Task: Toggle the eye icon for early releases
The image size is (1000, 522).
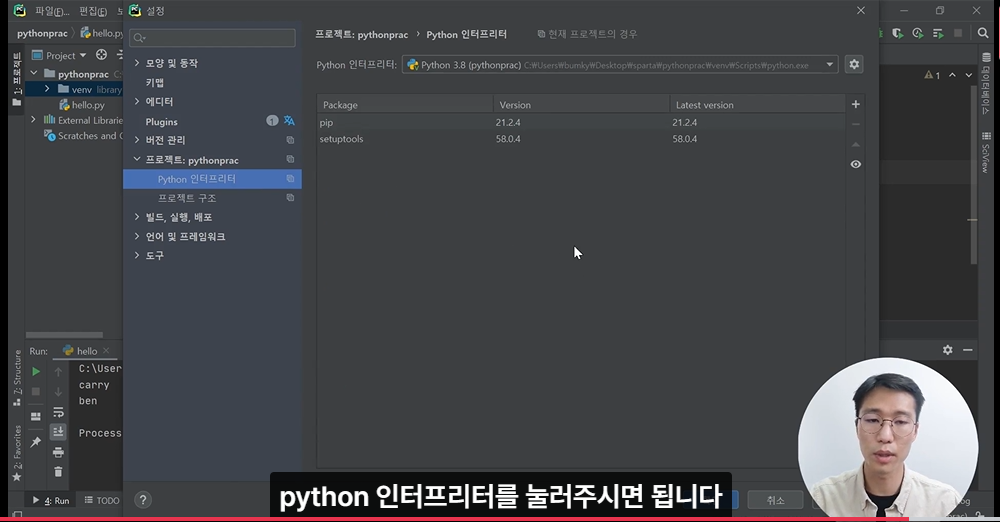Action: point(855,164)
